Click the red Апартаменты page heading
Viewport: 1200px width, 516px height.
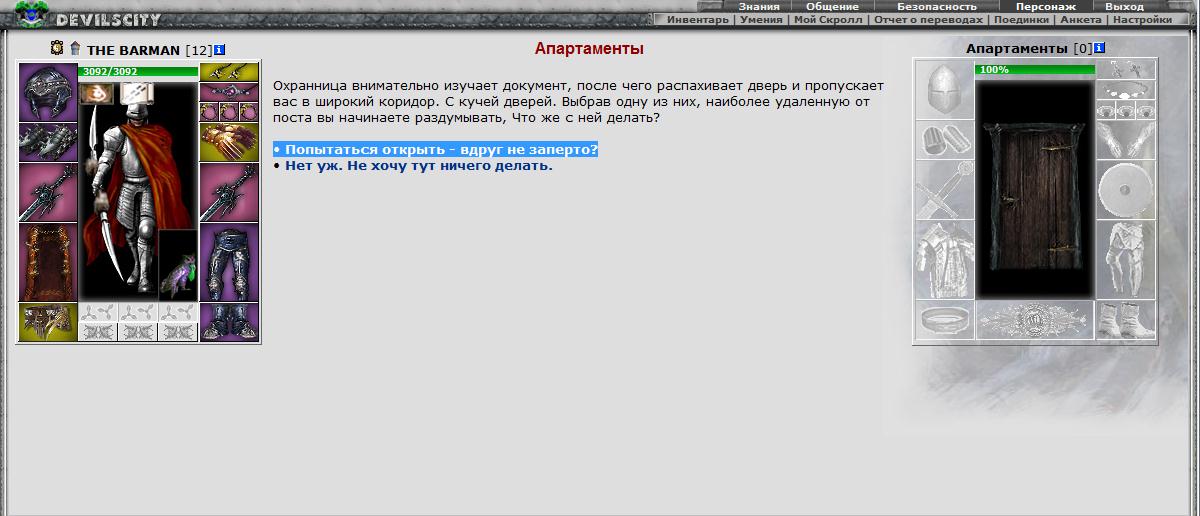[x=589, y=48]
